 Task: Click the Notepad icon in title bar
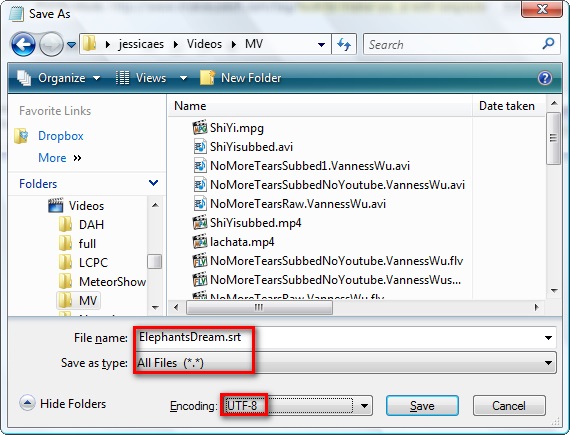[x=17, y=14]
